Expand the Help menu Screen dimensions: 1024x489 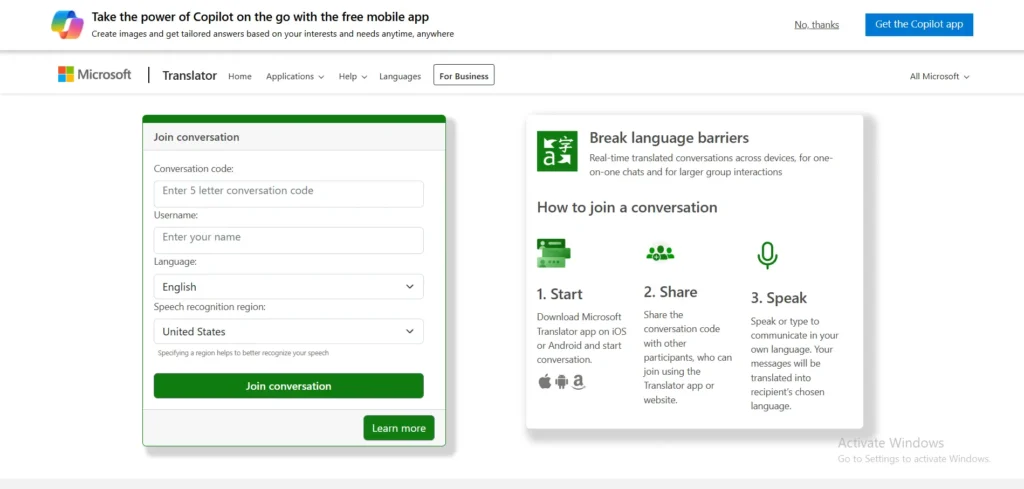pyautogui.click(x=353, y=76)
